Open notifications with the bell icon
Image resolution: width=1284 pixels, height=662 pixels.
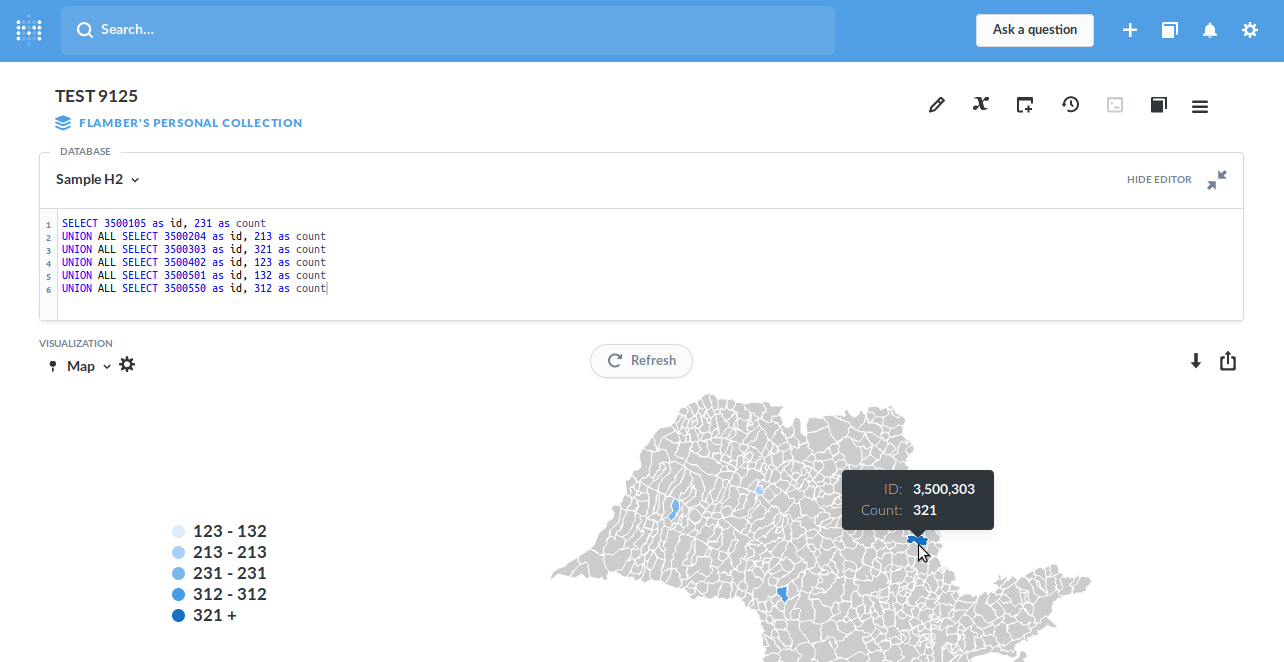pos(1209,30)
